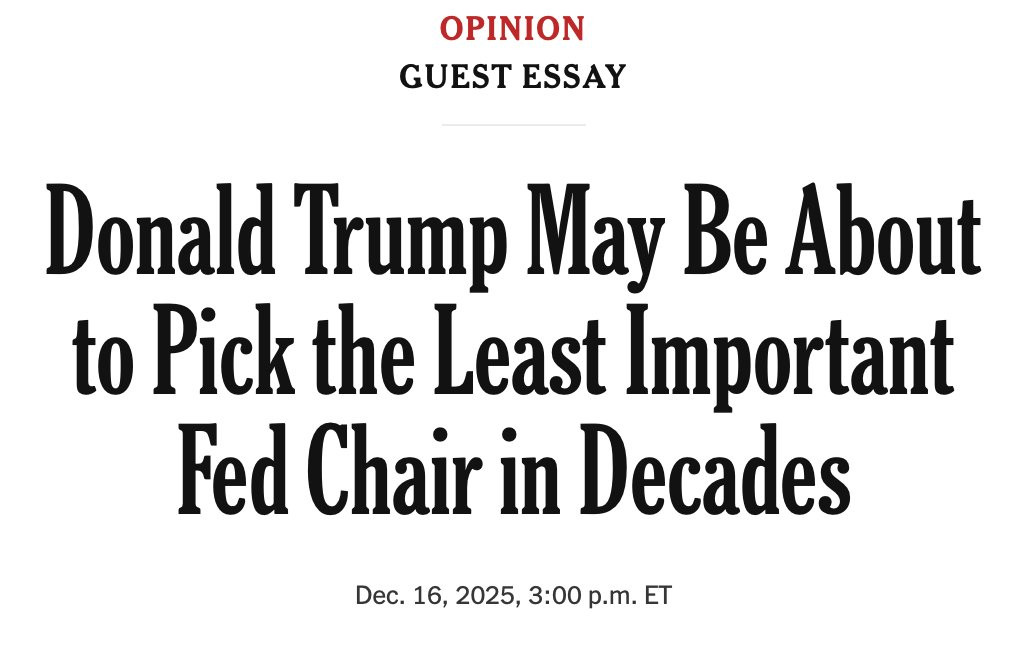The width and height of the screenshot is (1028, 646).
Task: Click the word "to" starting the second headline line
Action: (x=104, y=358)
